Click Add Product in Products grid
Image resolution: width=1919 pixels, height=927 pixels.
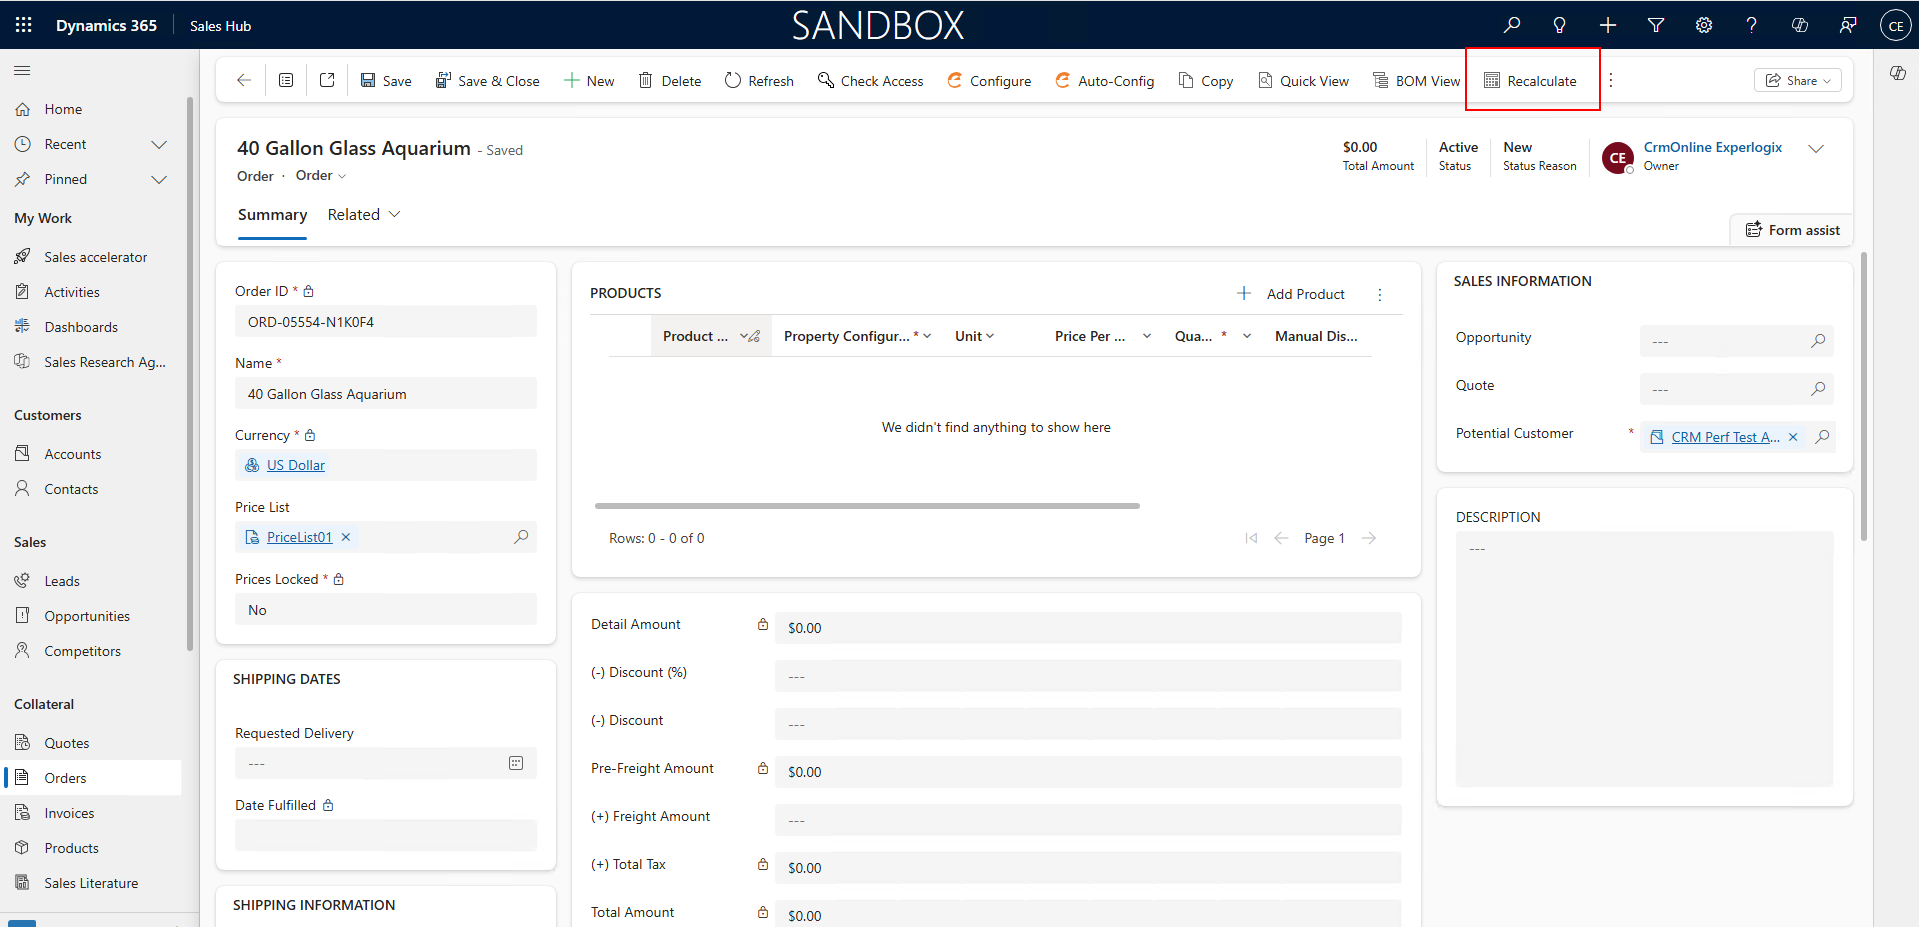click(x=1291, y=294)
